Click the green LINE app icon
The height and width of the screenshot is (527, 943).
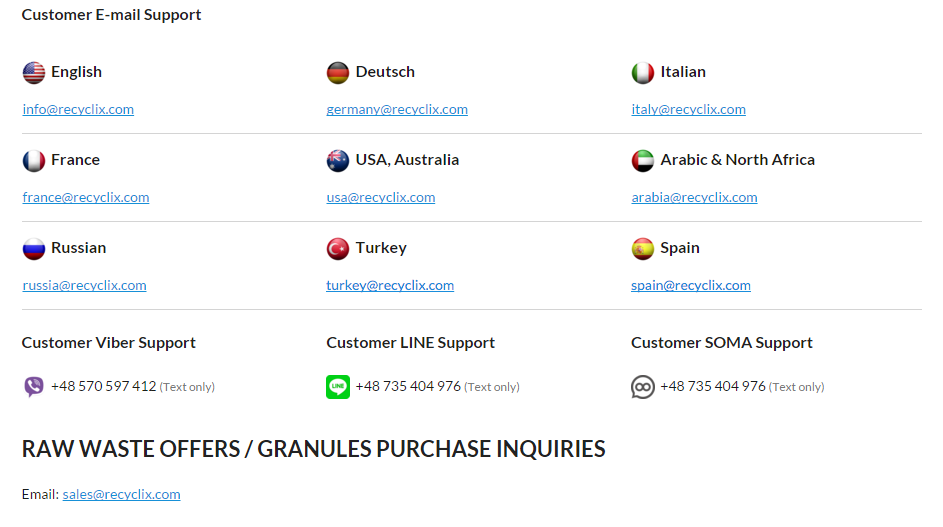coord(338,387)
